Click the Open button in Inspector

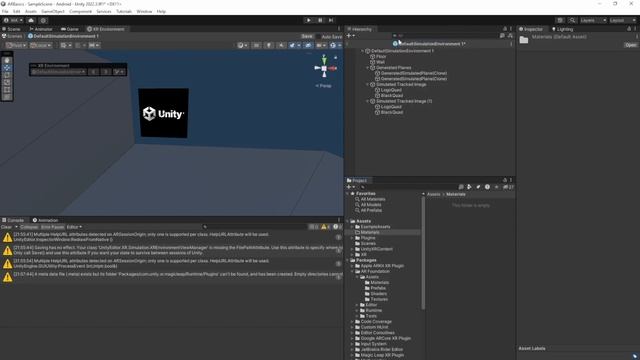pyautogui.click(x=631, y=45)
